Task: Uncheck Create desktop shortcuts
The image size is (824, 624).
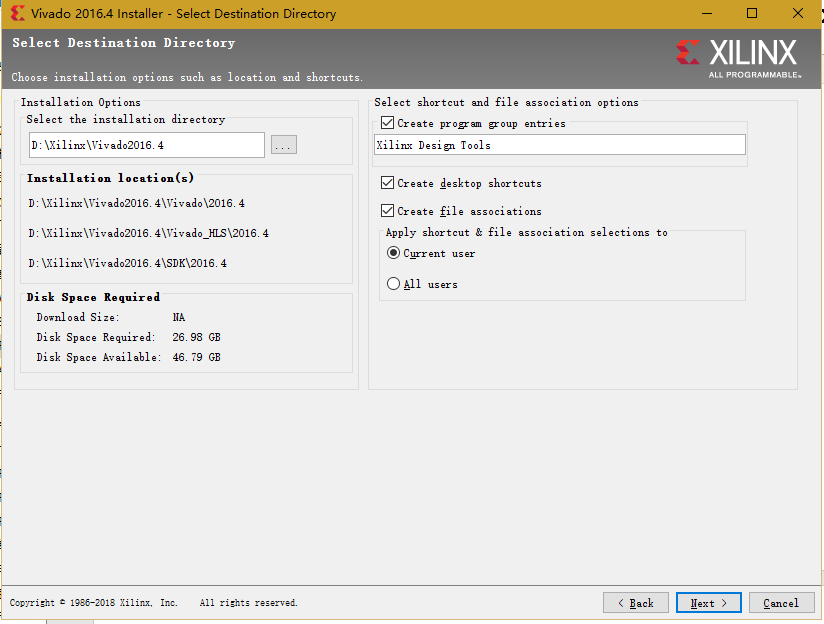Action: click(387, 183)
